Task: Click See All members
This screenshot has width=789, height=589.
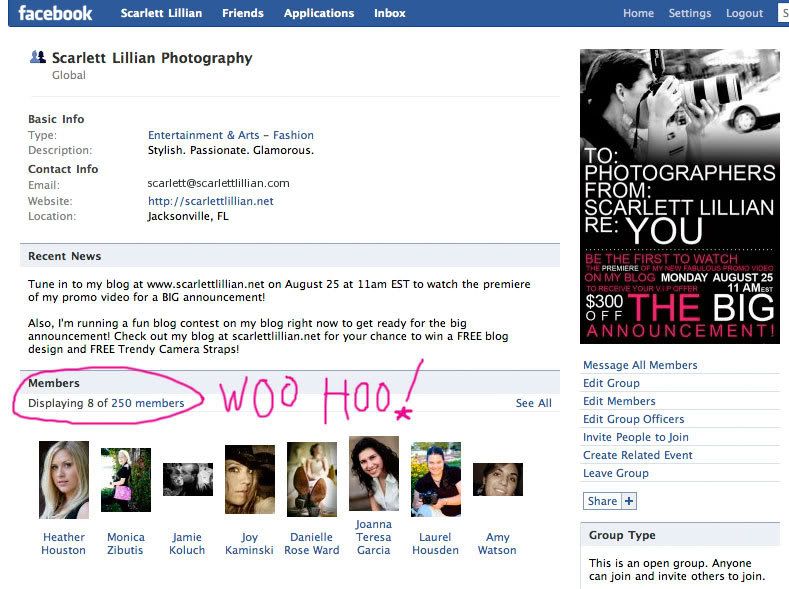Action: (x=533, y=403)
